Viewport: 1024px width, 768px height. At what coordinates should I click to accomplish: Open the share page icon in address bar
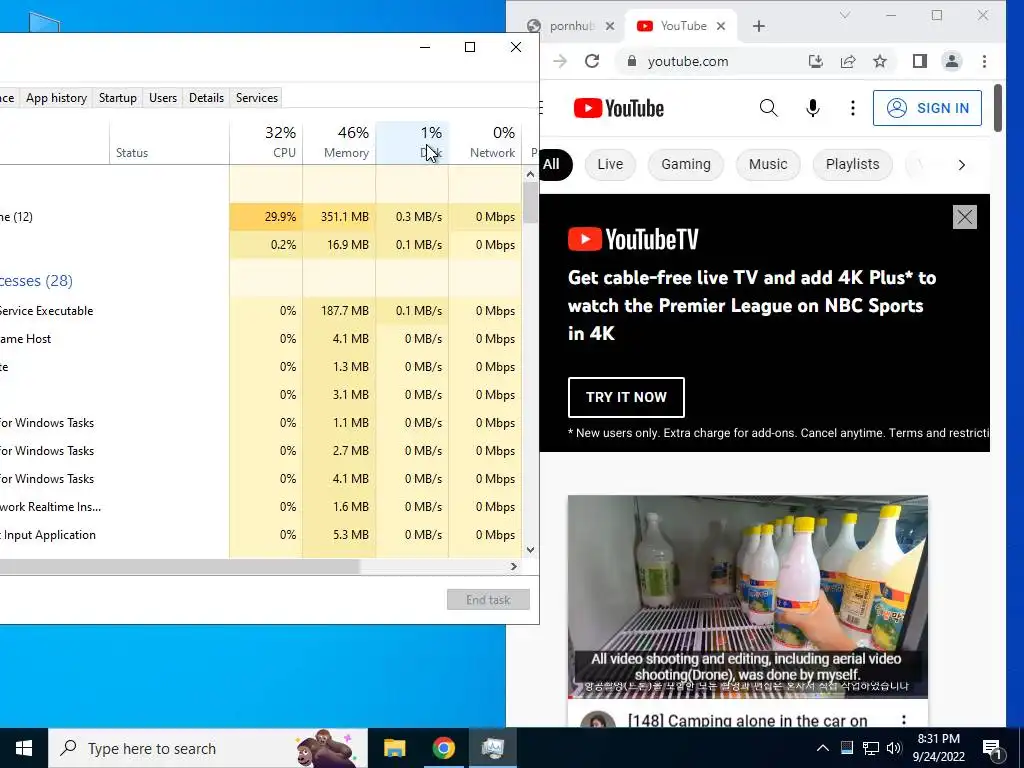(848, 61)
